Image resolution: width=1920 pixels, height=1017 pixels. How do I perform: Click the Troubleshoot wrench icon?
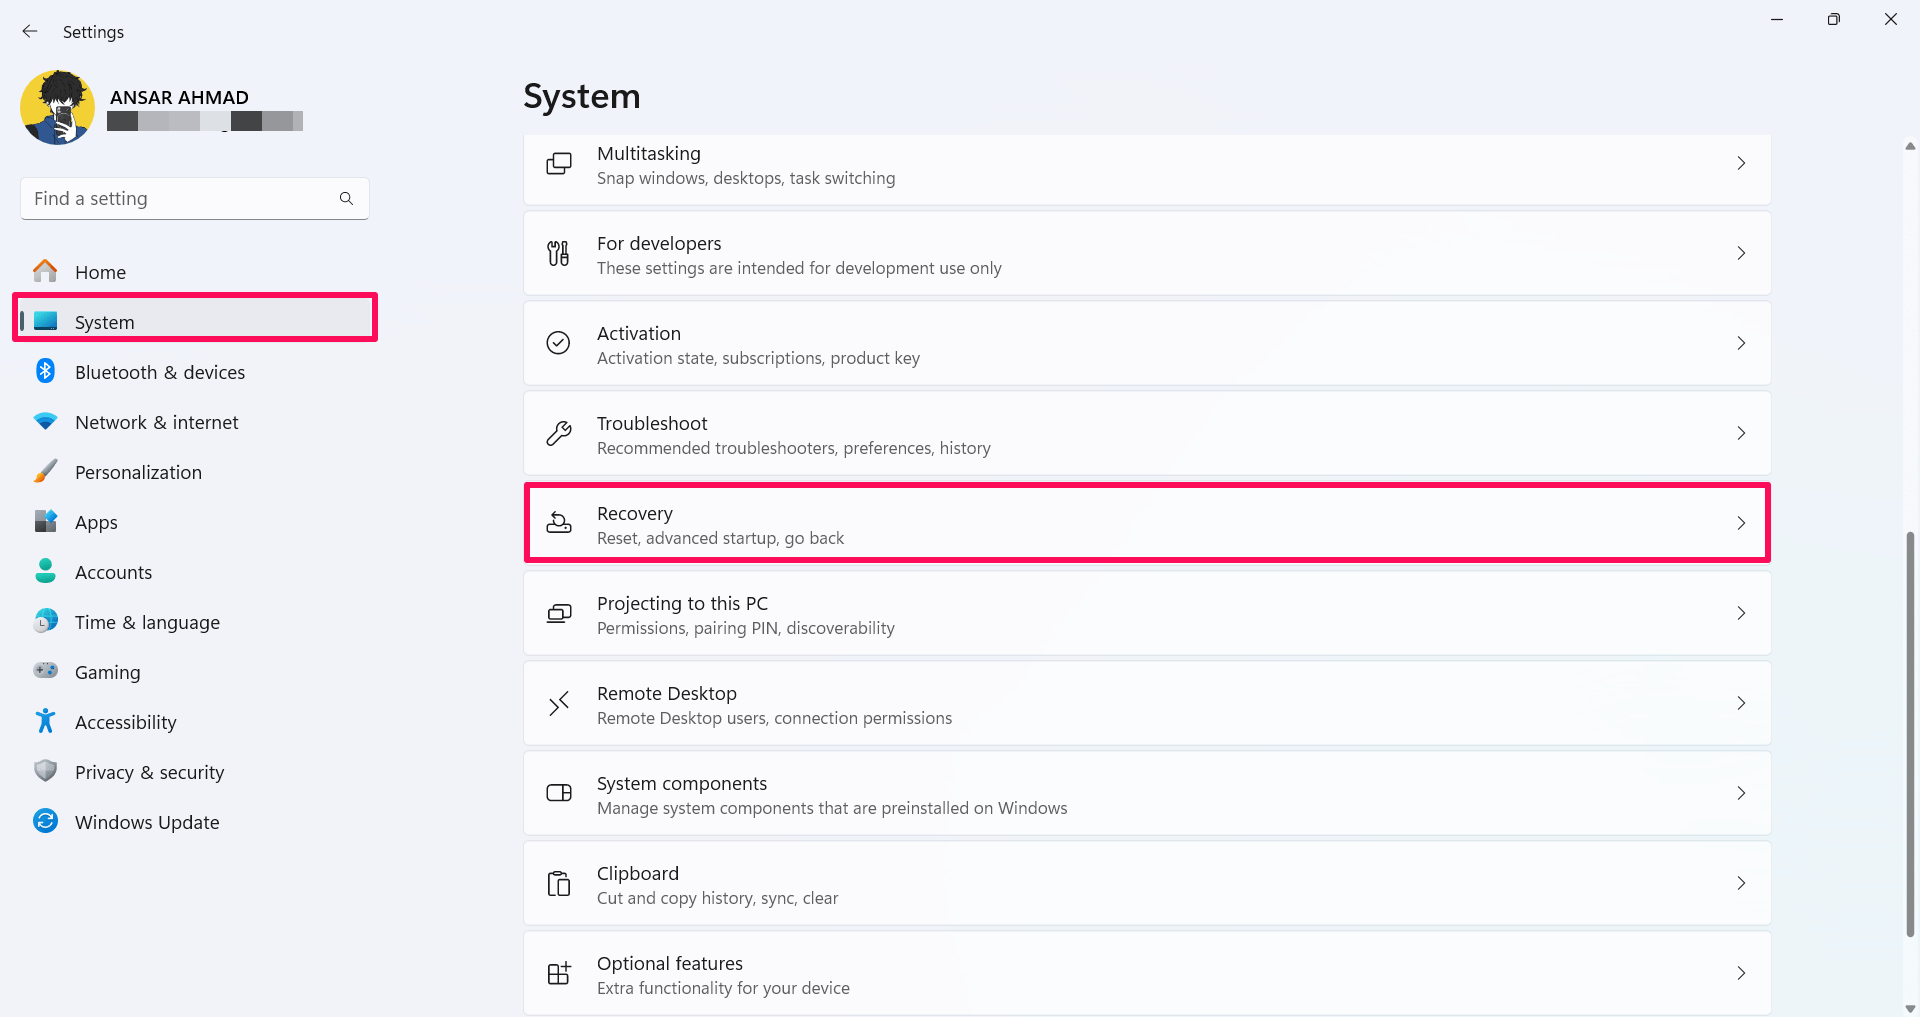click(x=559, y=433)
